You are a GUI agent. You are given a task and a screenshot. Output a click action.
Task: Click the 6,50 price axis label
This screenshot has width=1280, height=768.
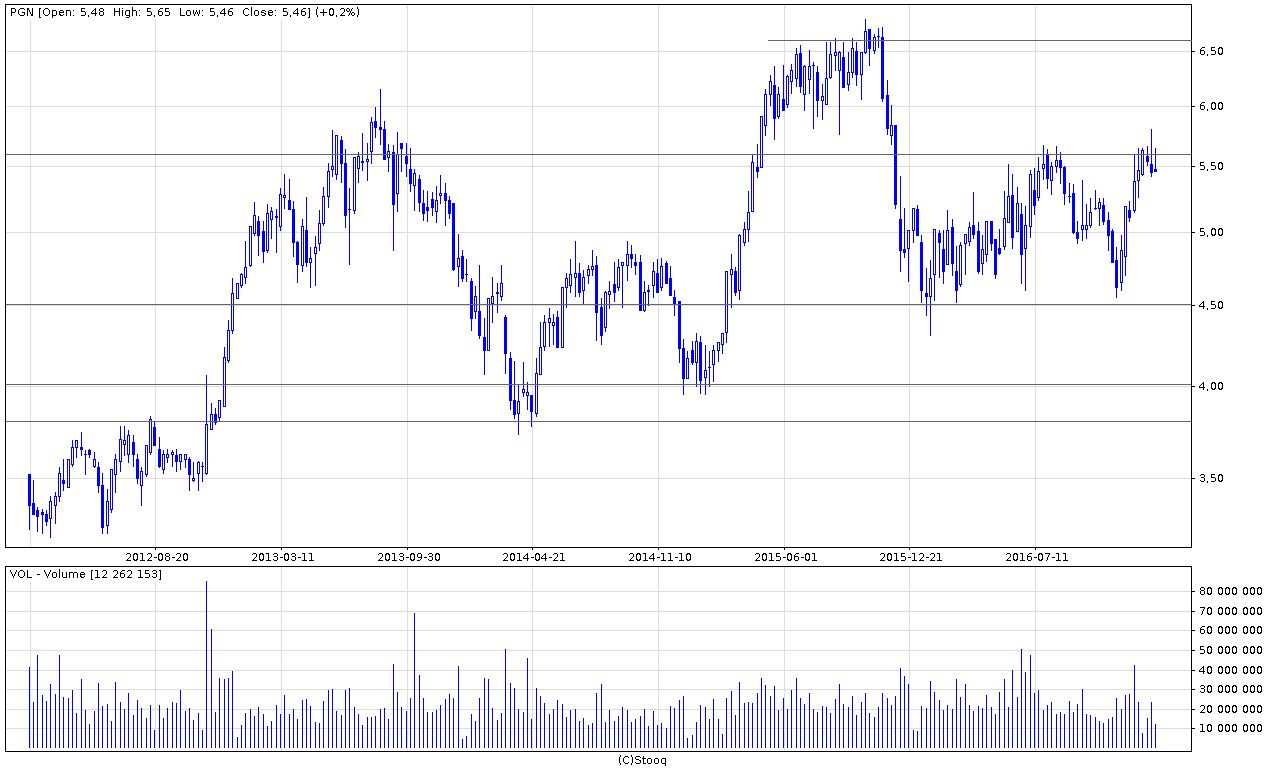1211,51
